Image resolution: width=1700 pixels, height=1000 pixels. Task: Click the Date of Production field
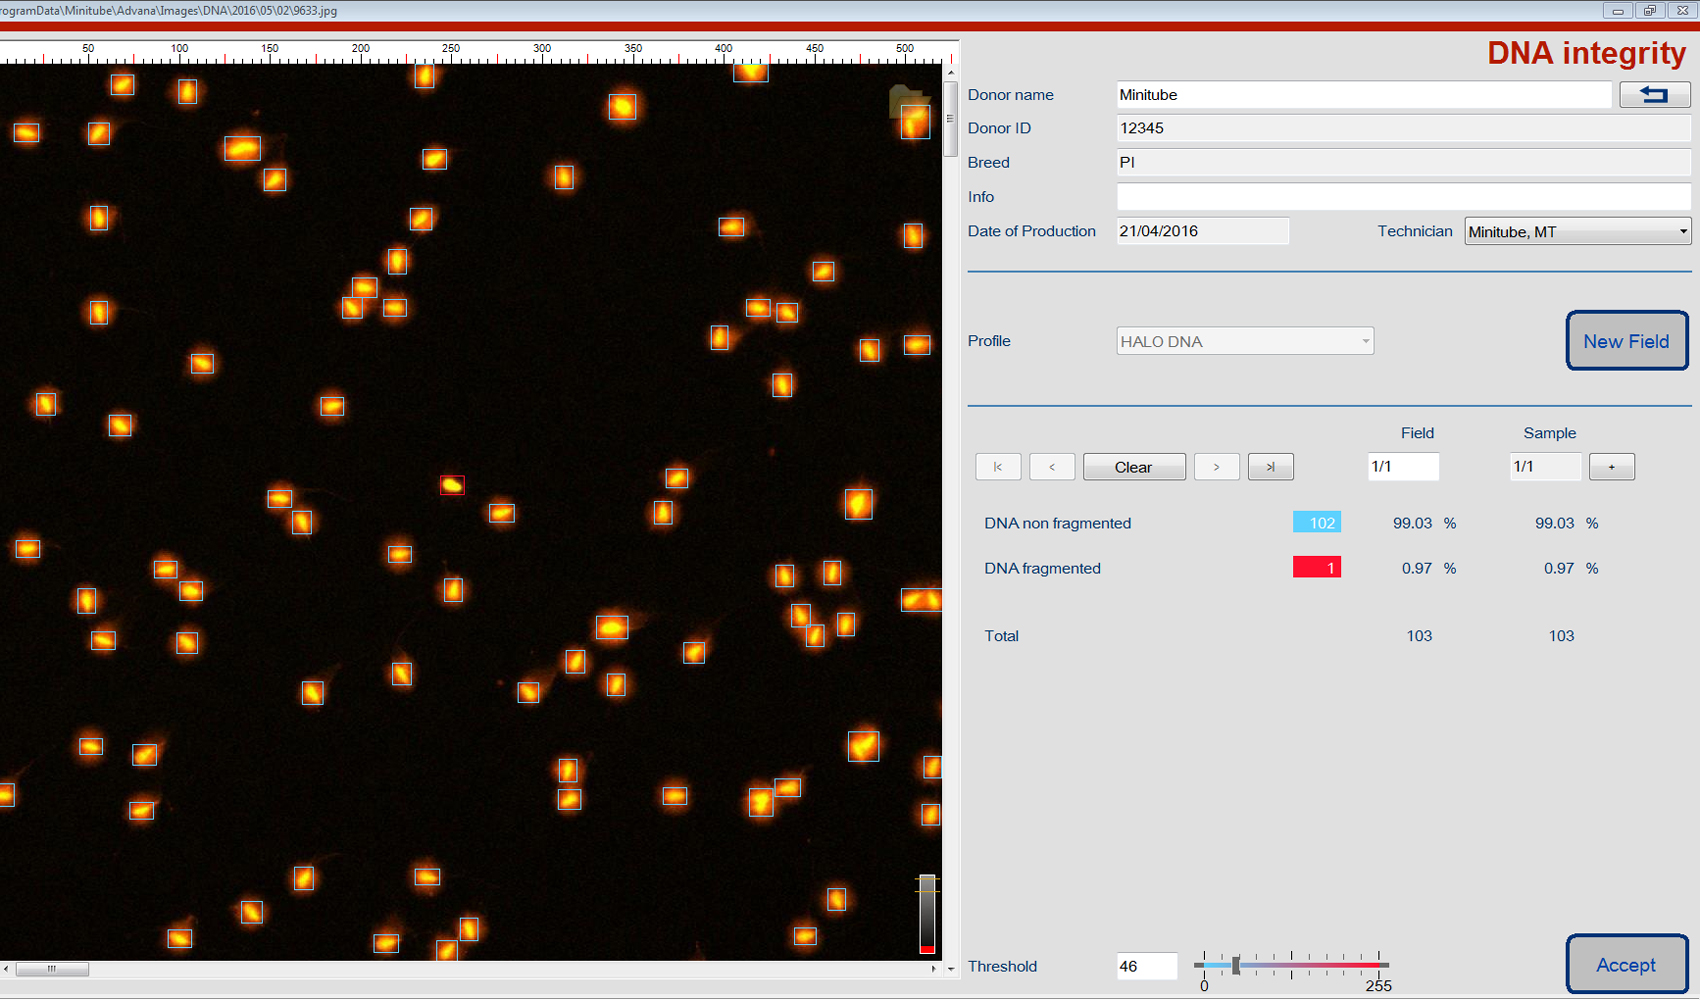click(1202, 231)
